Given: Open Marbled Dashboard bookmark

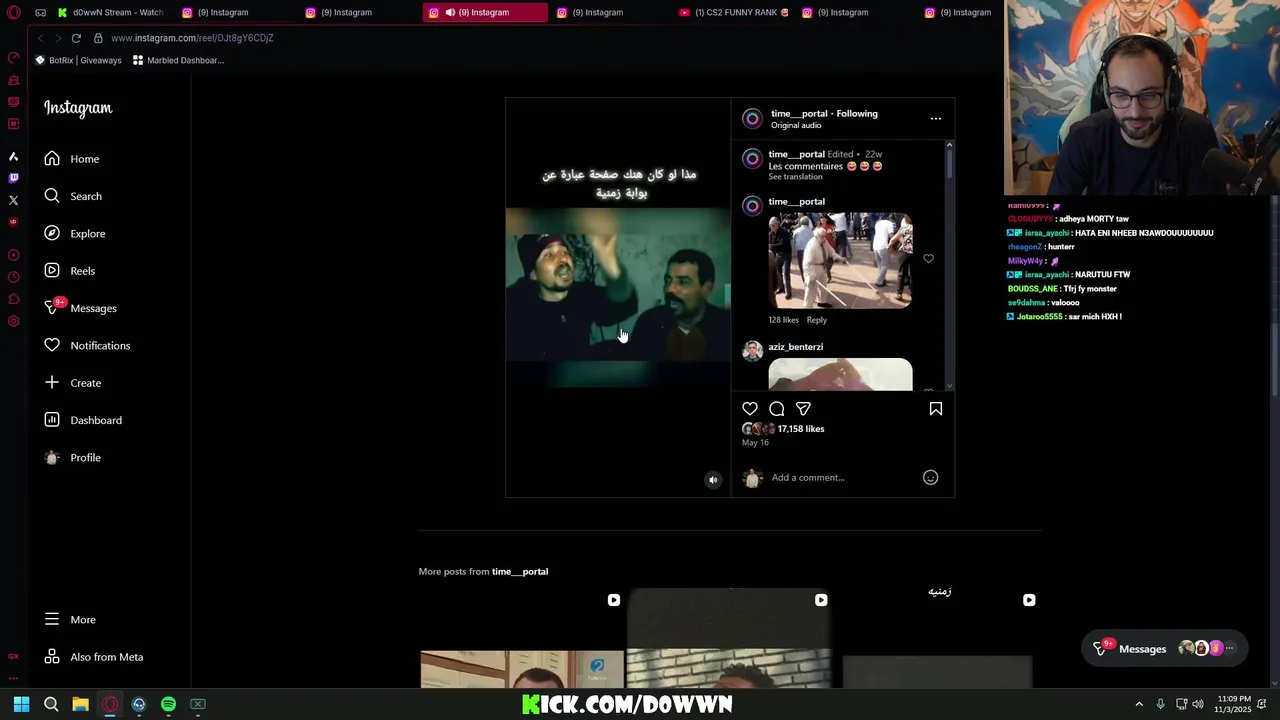Looking at the screenshot, I should (178, 60).
